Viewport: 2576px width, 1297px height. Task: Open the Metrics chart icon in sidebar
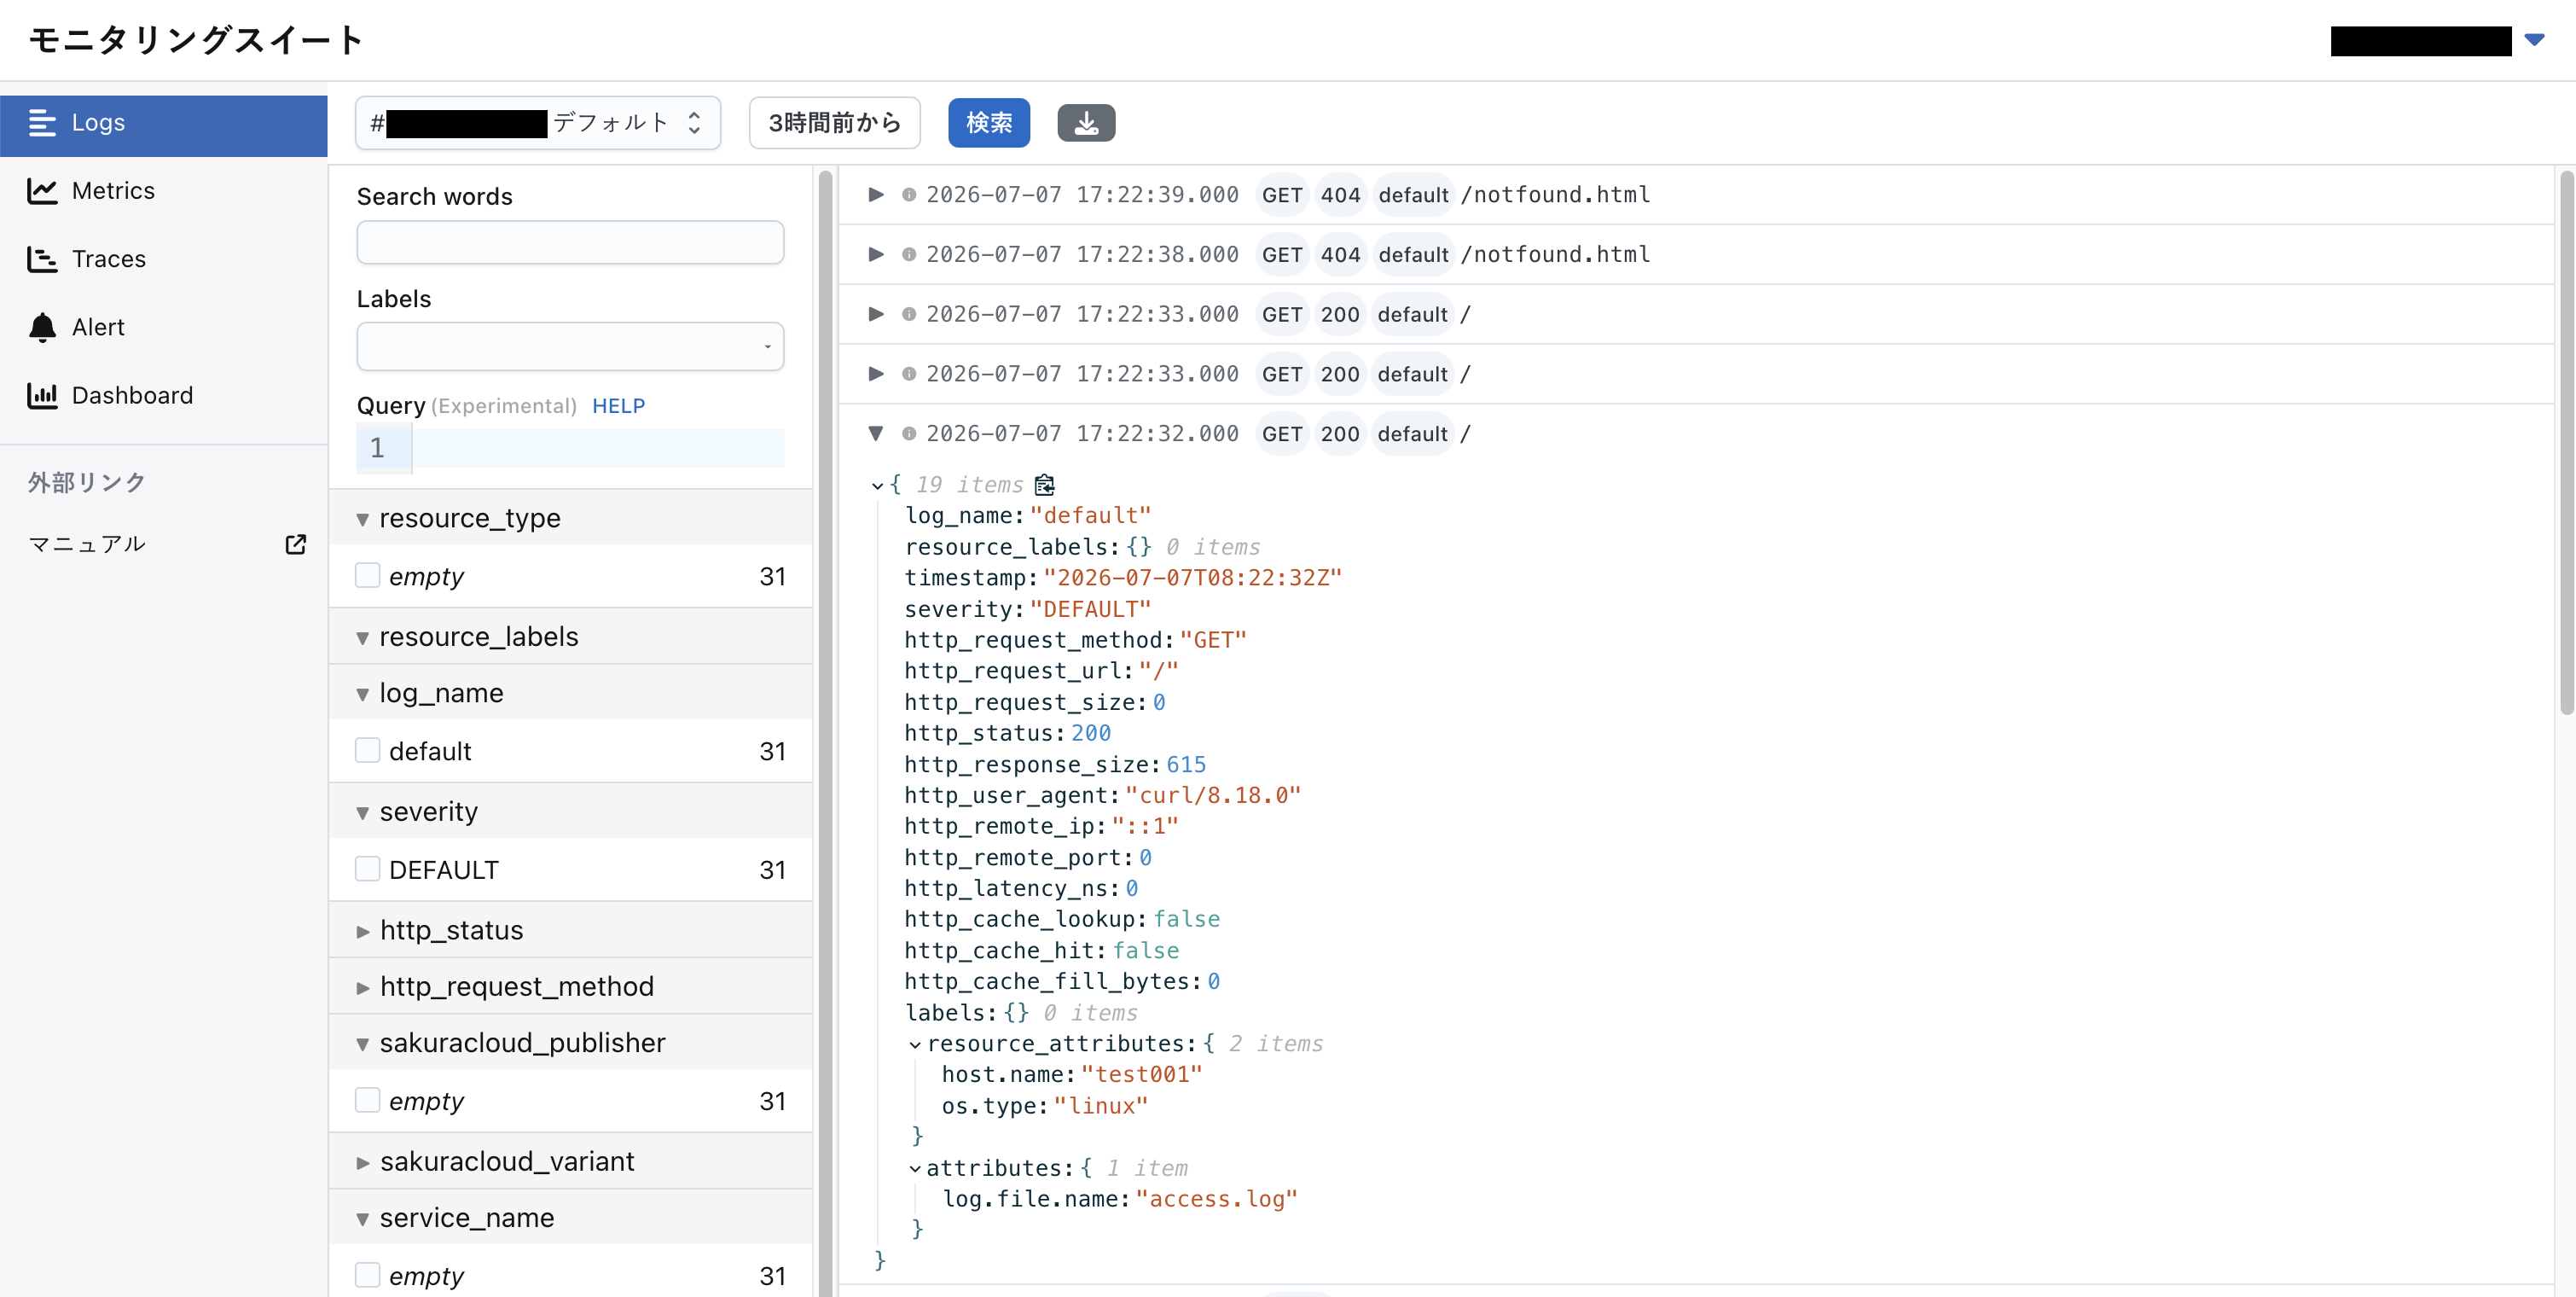(x=42, y=191)
